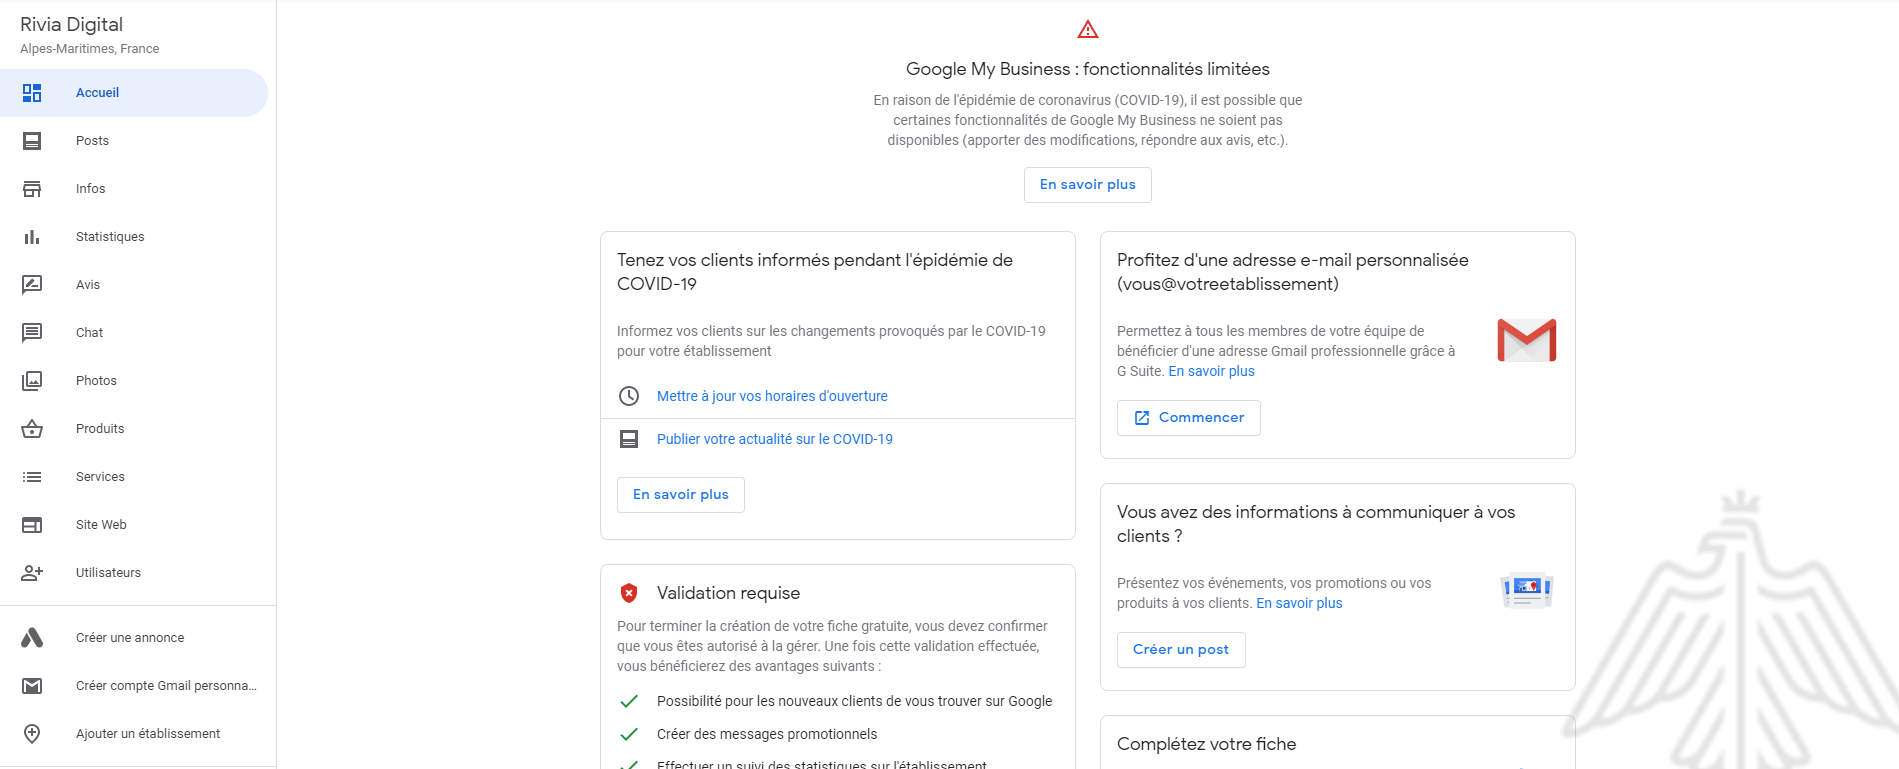Click the Avis review icon

[32, 285]
